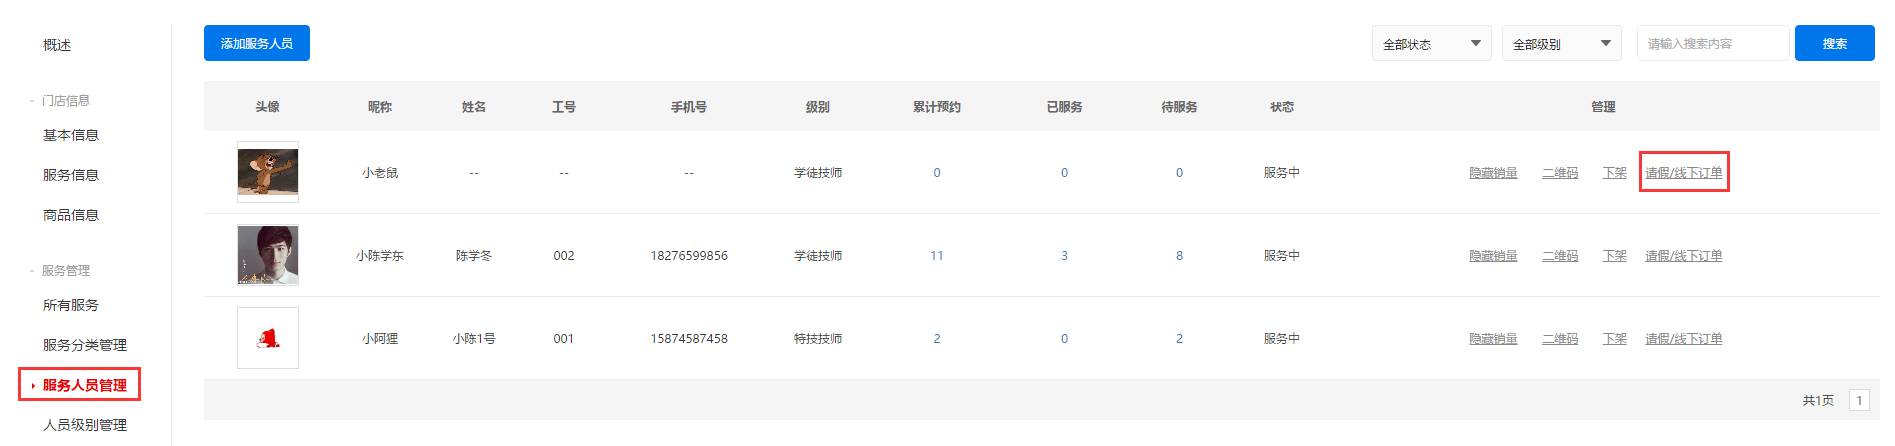This screenshot has width=1895, height=446.
Task: Click 已服务 count 0 for 小阿狸
Action: 1064,339
